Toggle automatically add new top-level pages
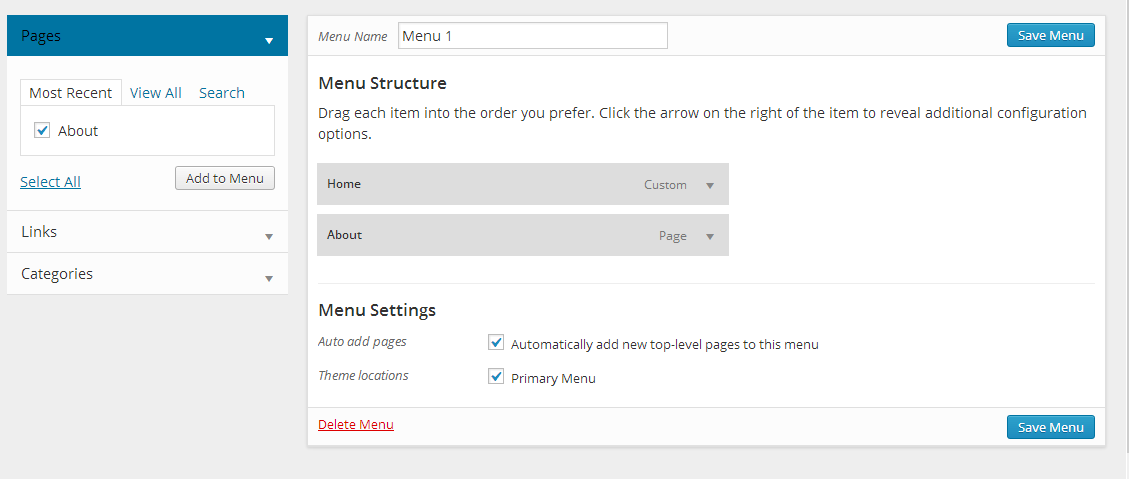Image resolution: width=1129 pixels, height=479 pixels. point(495,342)
